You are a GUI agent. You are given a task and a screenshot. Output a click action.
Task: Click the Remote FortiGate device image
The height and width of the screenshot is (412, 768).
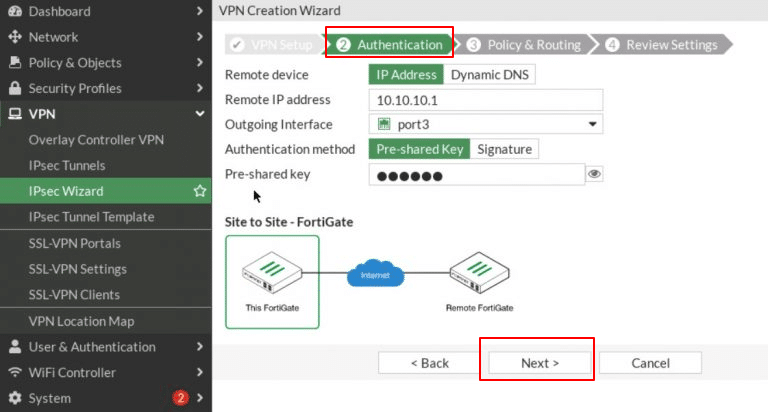[480, 272]
